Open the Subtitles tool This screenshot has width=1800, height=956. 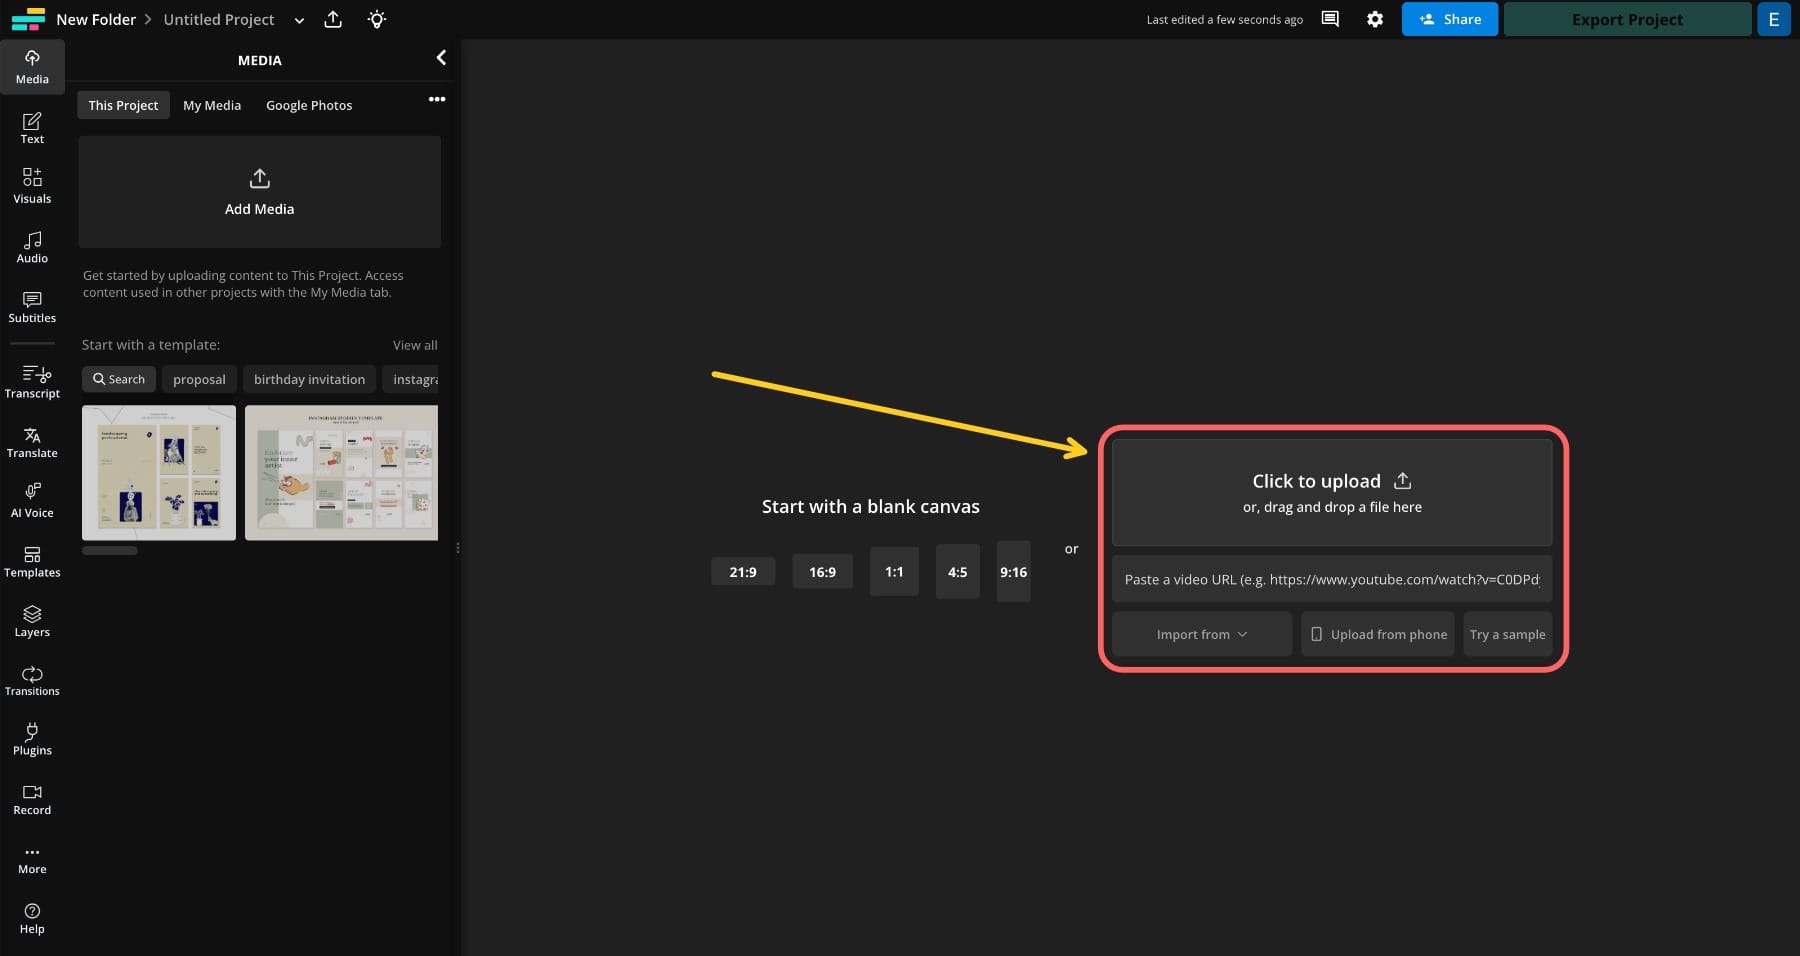click(32, 306)
